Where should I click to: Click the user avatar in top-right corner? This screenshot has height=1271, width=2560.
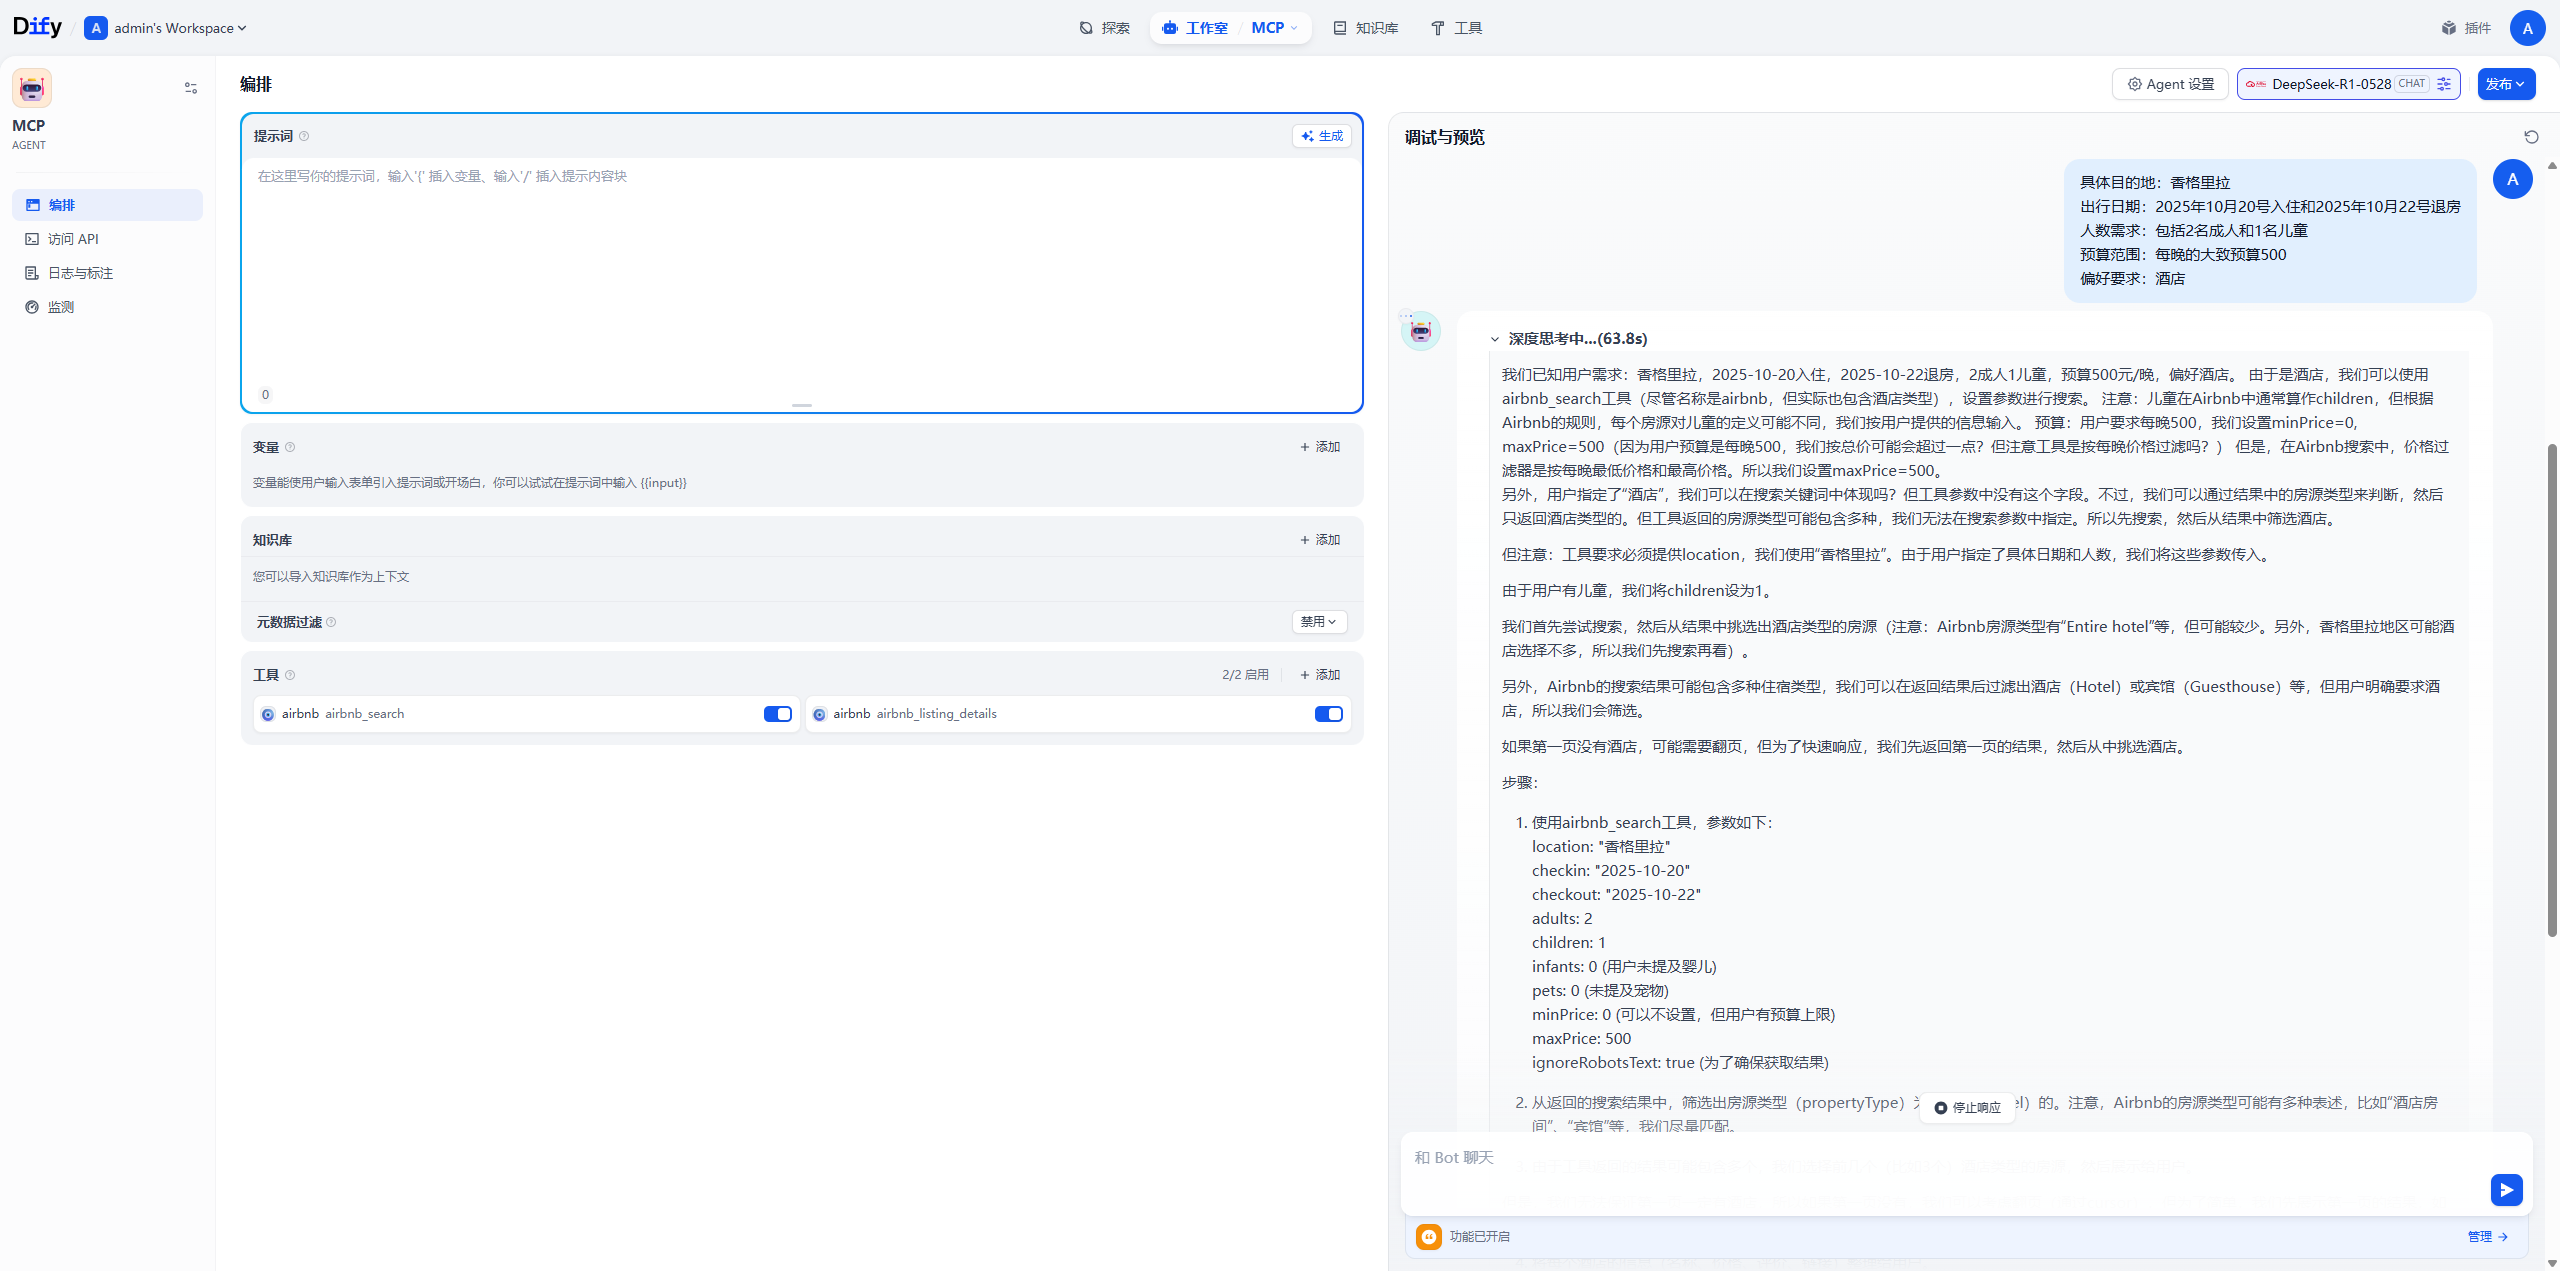click(x=2527, y=28)
